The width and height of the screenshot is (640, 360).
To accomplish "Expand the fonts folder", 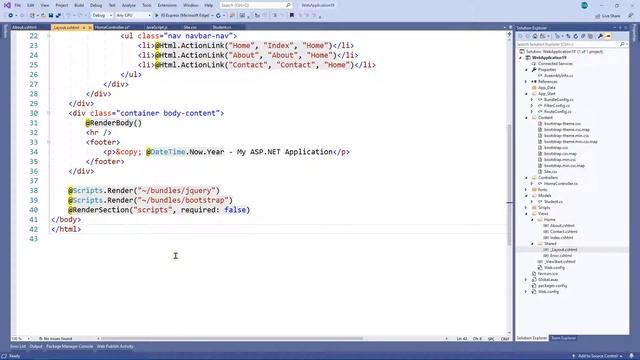I will coord(526,189).
